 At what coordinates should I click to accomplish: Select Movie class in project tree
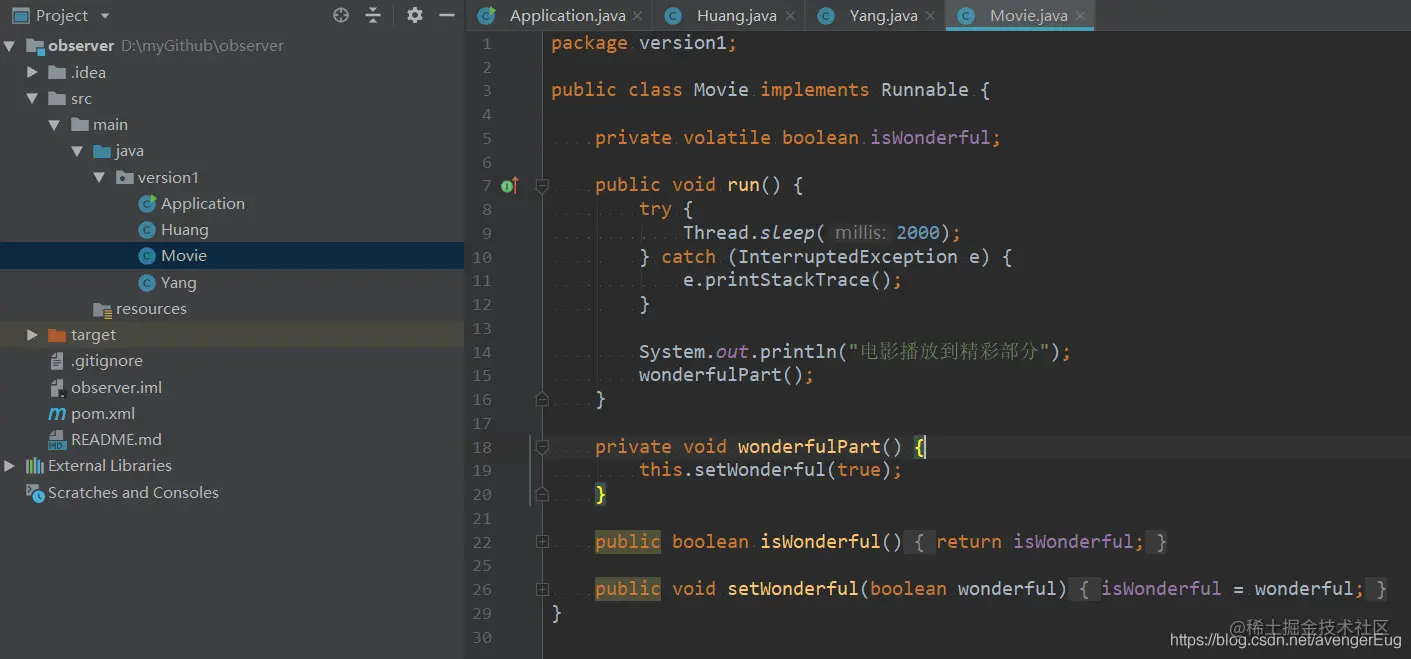pos(183,255)
